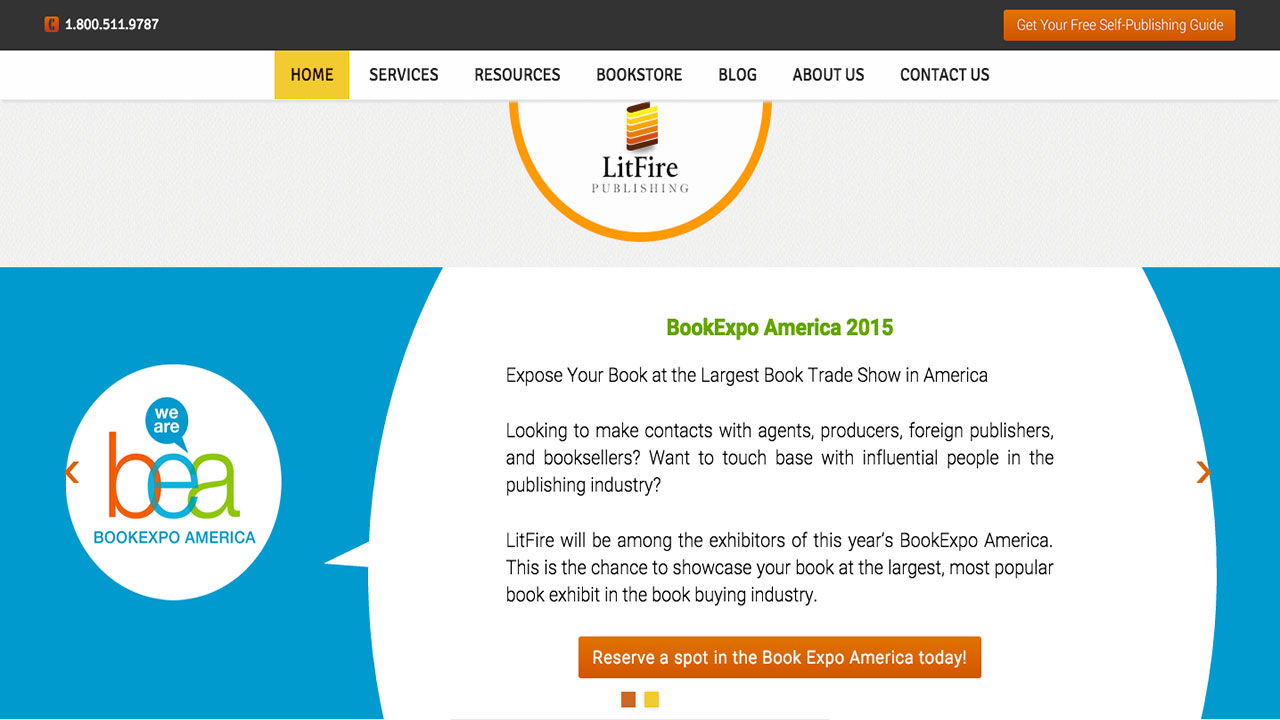Click the BookExpo America 2015 heading
Viewport: 1280px width, 720px height.
click(x=780, y=327)
